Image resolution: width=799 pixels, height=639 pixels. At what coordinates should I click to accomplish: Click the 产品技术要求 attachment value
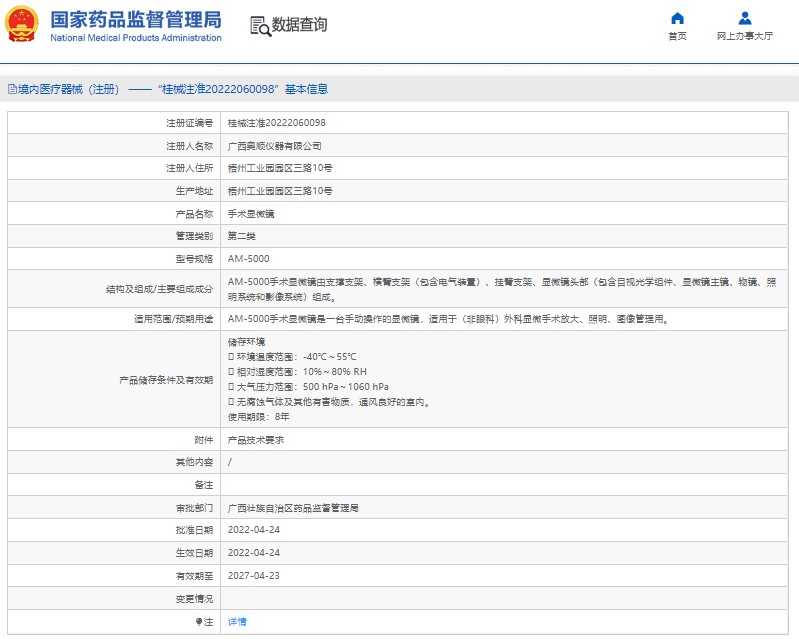pyautogui.click(x=256, y=439)
